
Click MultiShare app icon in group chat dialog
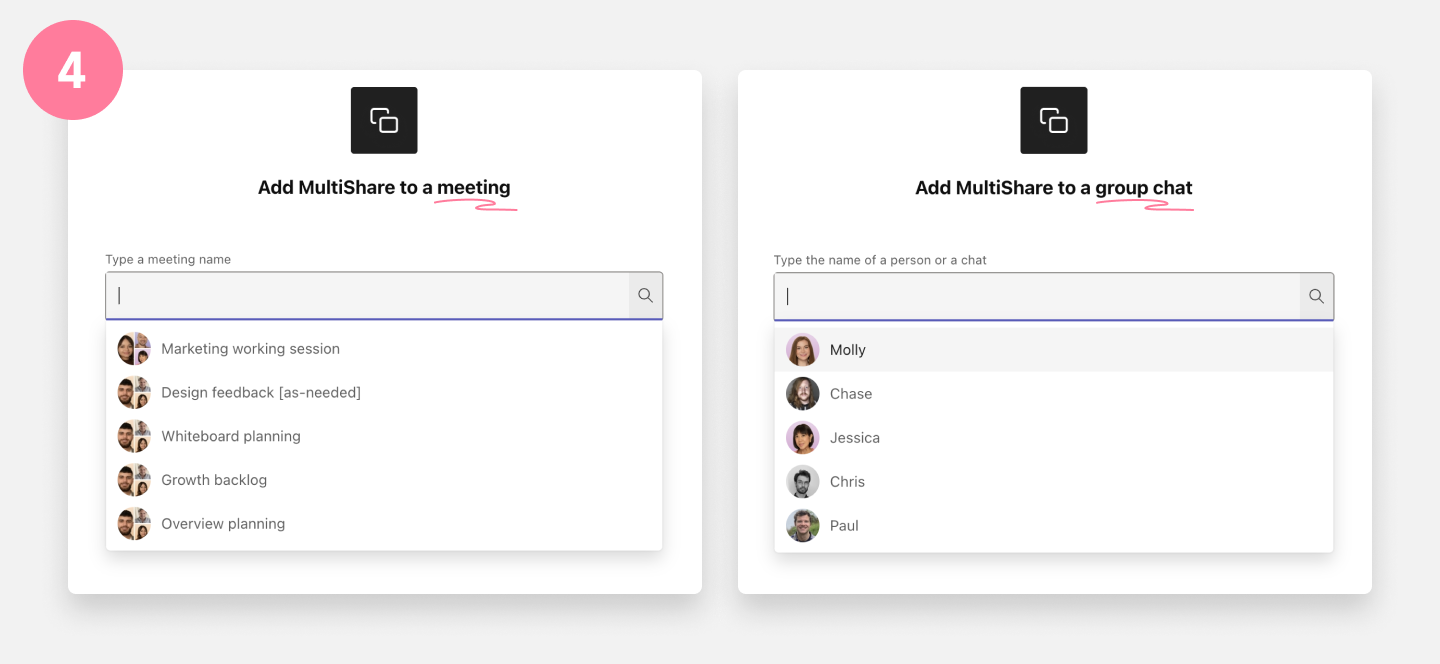click(x=1054, y=120)
